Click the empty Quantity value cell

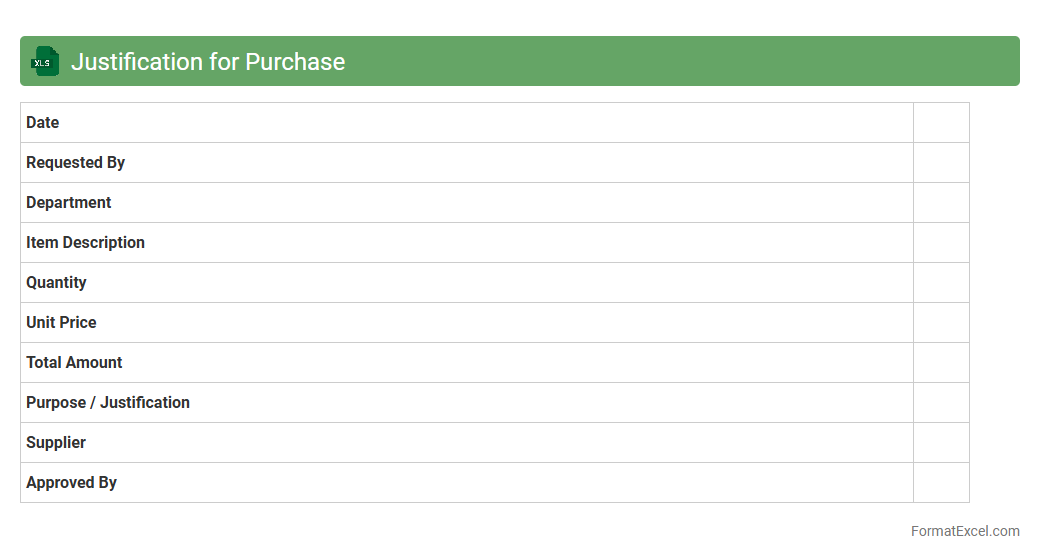pyautogui.click(x=941, y=283)
